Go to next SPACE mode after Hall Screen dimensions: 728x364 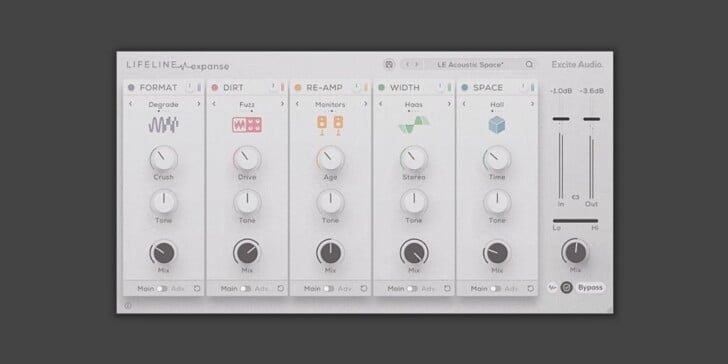(x=532, y=104)
